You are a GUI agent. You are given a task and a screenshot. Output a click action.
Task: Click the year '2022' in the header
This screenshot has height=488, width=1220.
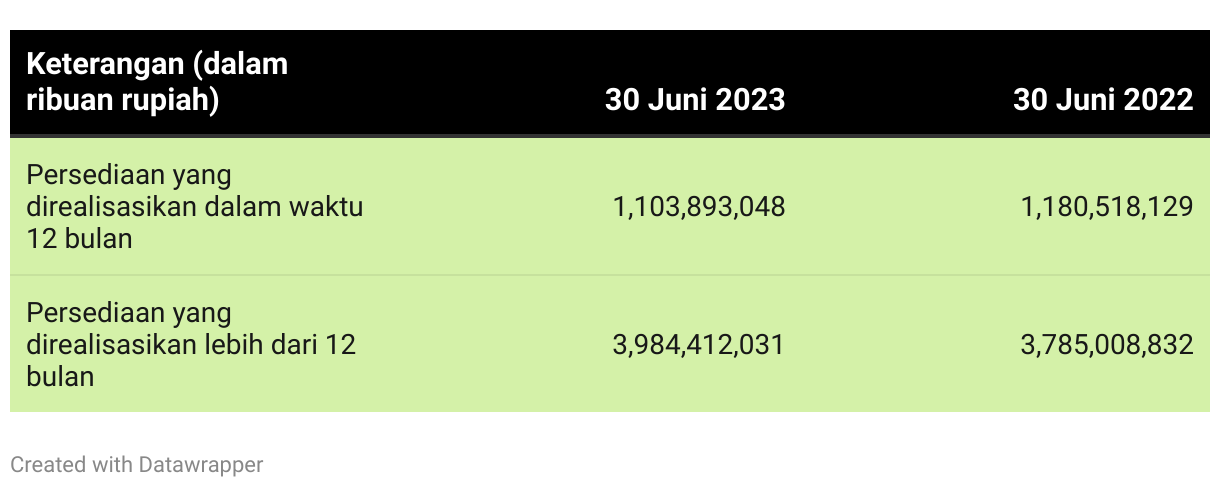(x=1157, y=100)
